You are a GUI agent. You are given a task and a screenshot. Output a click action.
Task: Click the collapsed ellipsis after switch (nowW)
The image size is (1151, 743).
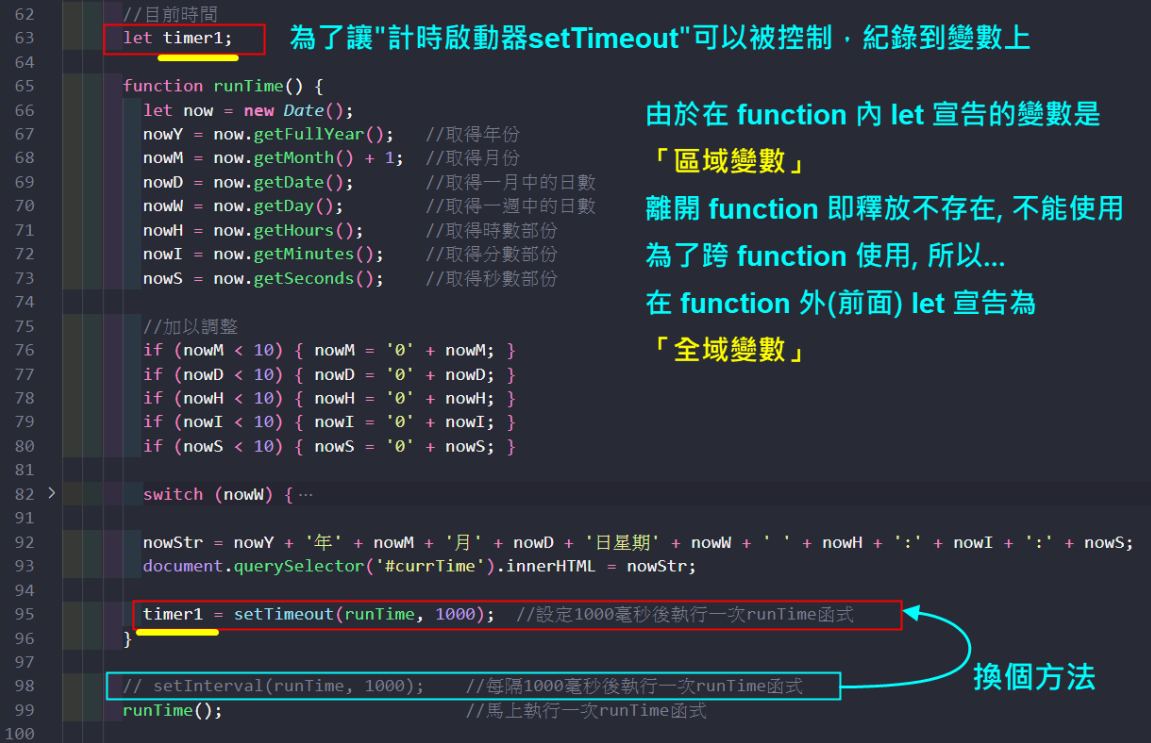(x=305, y=495)
